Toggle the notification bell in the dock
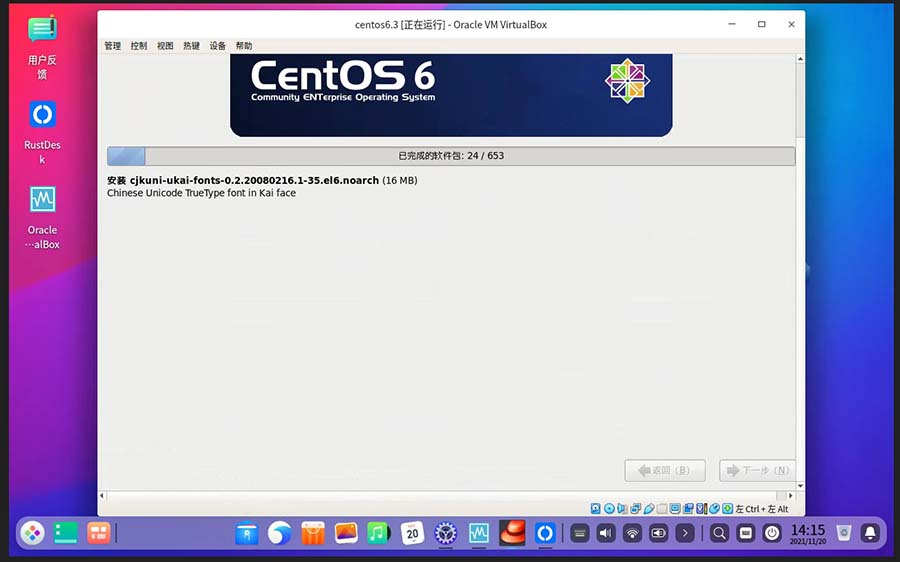900x562 pixels. click(x=870, y=533)
